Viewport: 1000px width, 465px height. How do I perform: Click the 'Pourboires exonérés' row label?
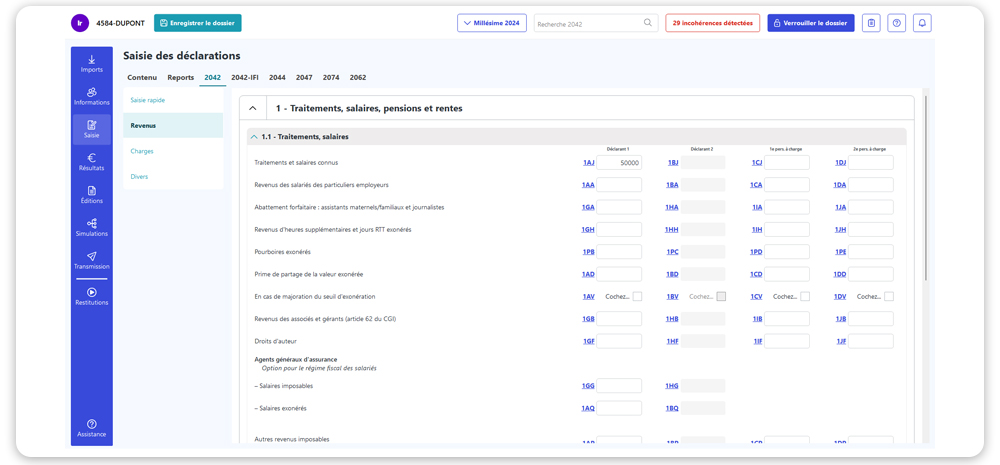[x=283, y=252]
